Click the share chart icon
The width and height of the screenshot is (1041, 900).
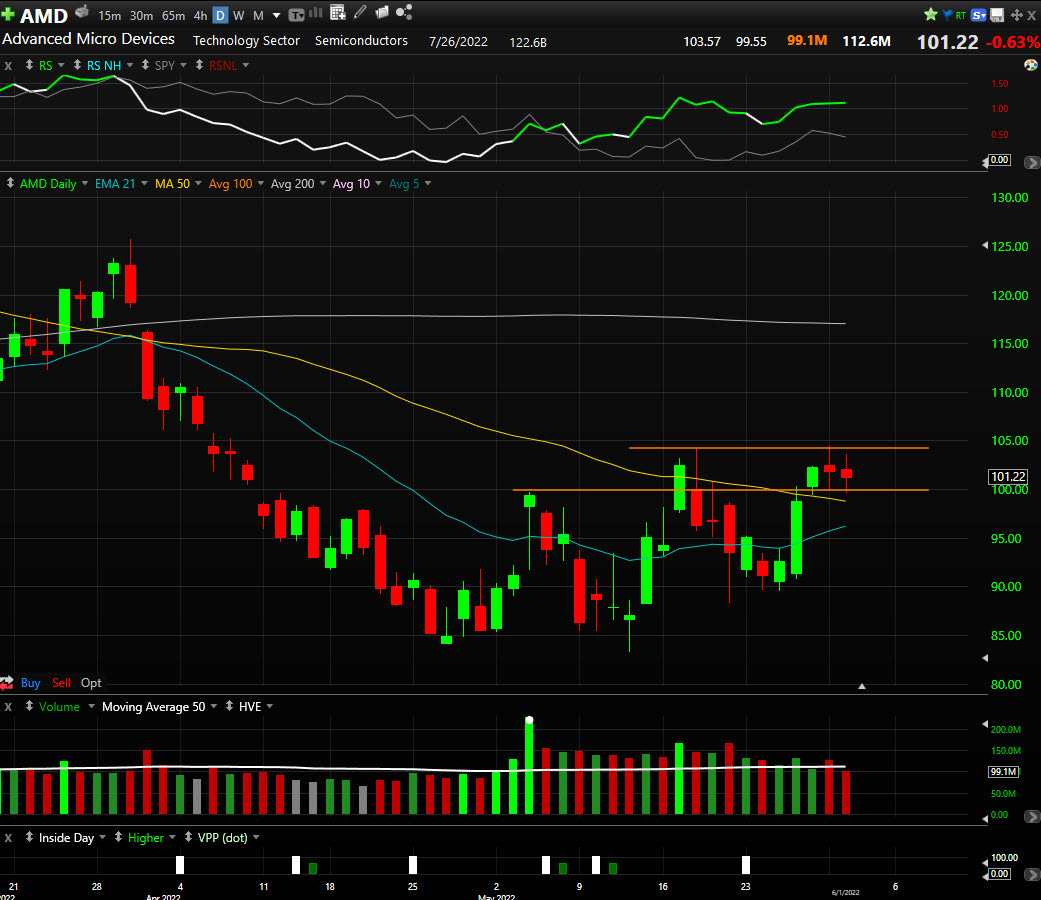point(404,12)
